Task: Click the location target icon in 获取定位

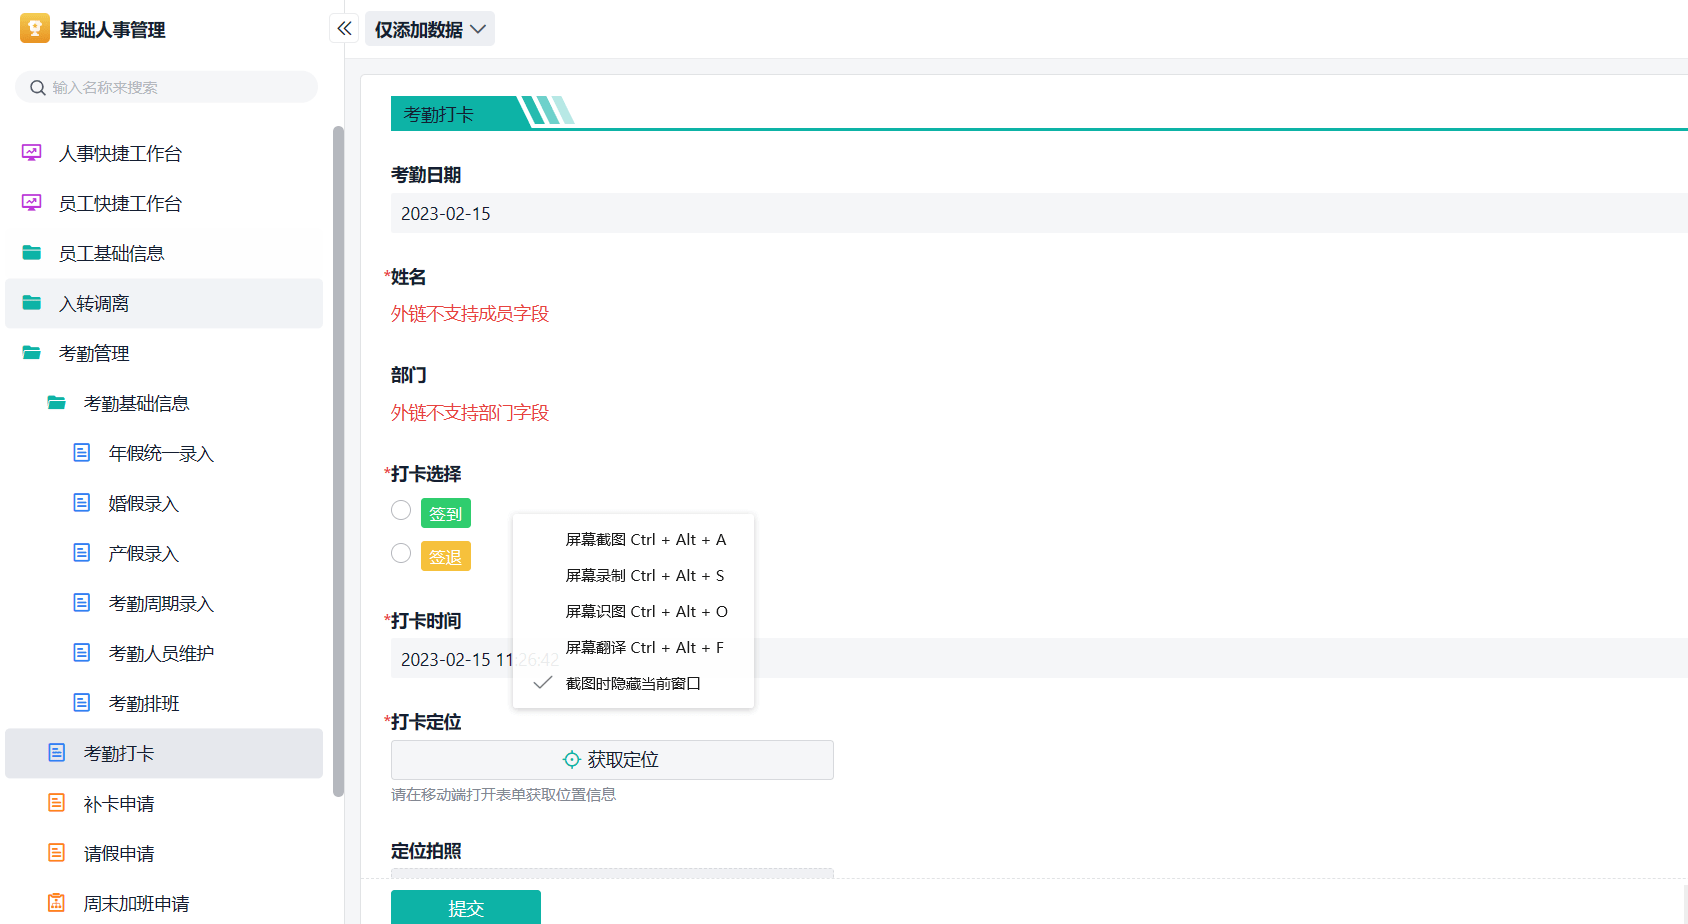Action: point(572,760)
